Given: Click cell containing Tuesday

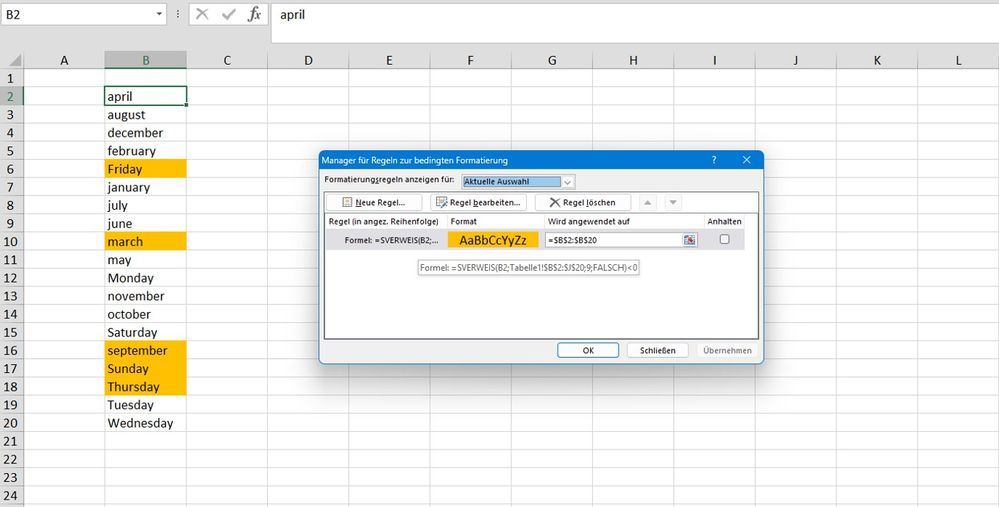Looking at the screenshot, I should point(146,405).
